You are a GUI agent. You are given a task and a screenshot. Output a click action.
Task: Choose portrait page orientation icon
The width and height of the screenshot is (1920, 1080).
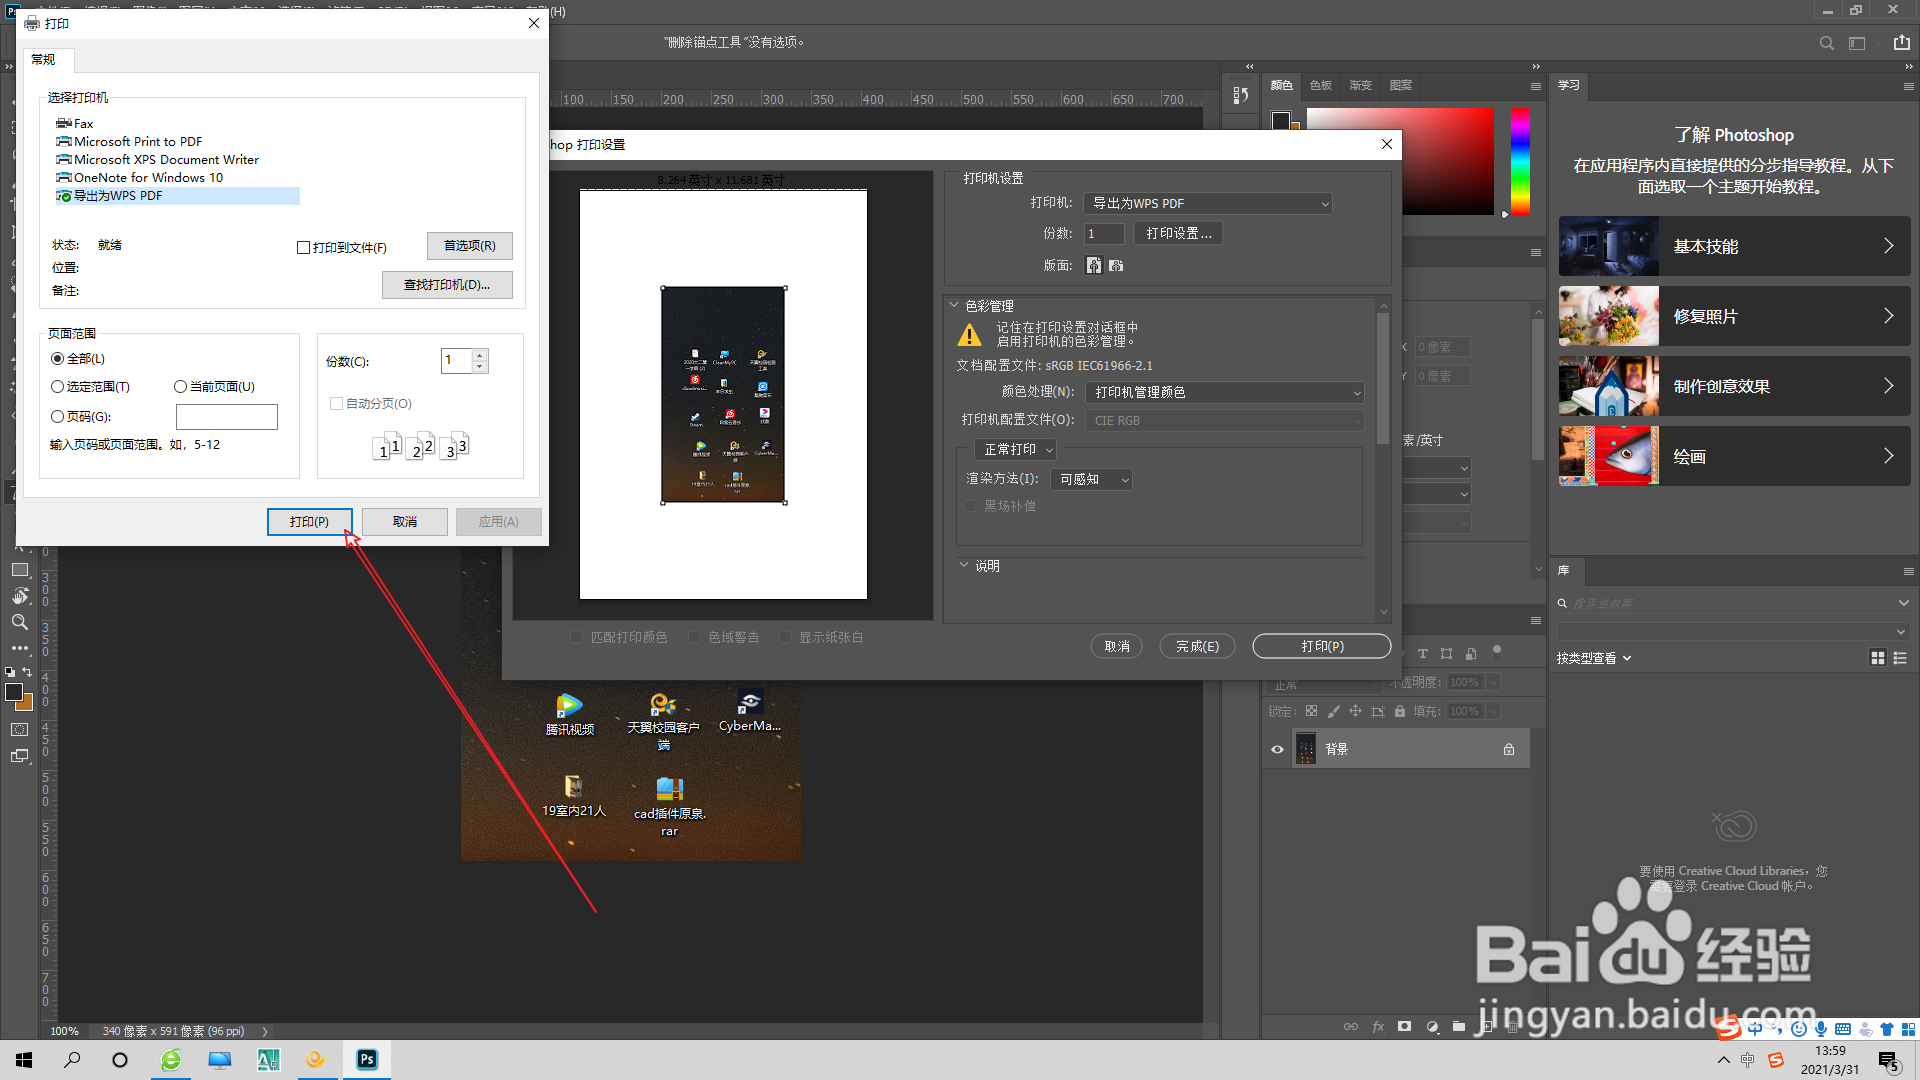pos(1094,265)
